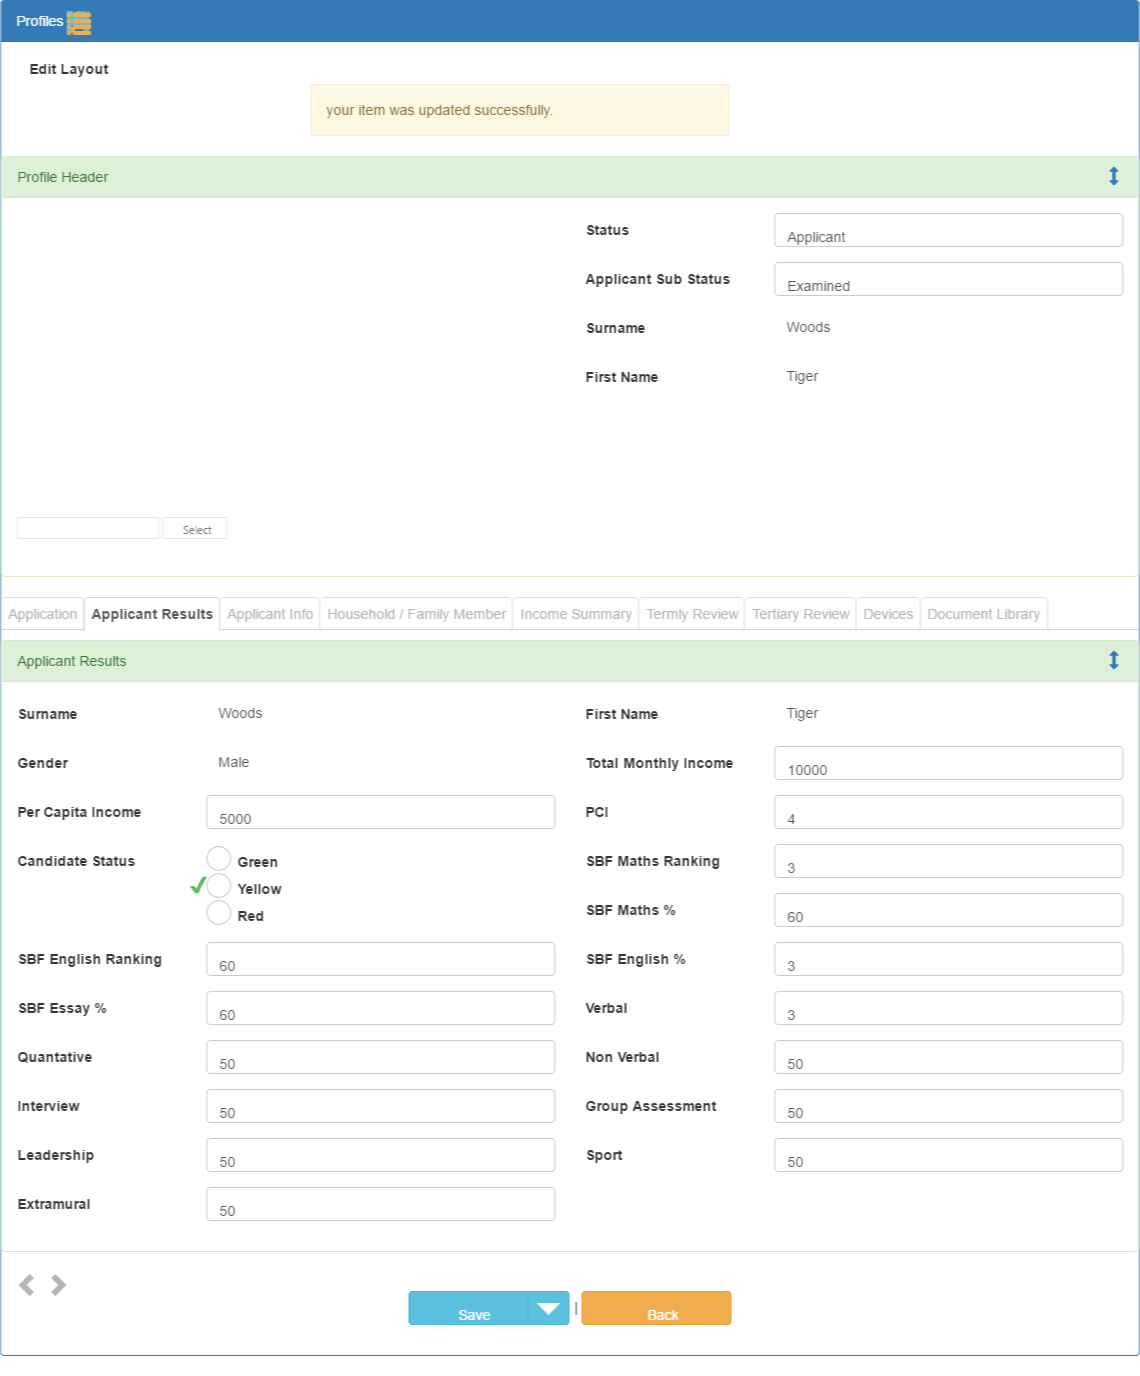Viewport: 1140px width, 1376px height.
Task: Click the Per Capita Income field
Action: pyautogui.click(x=380, y=812)
